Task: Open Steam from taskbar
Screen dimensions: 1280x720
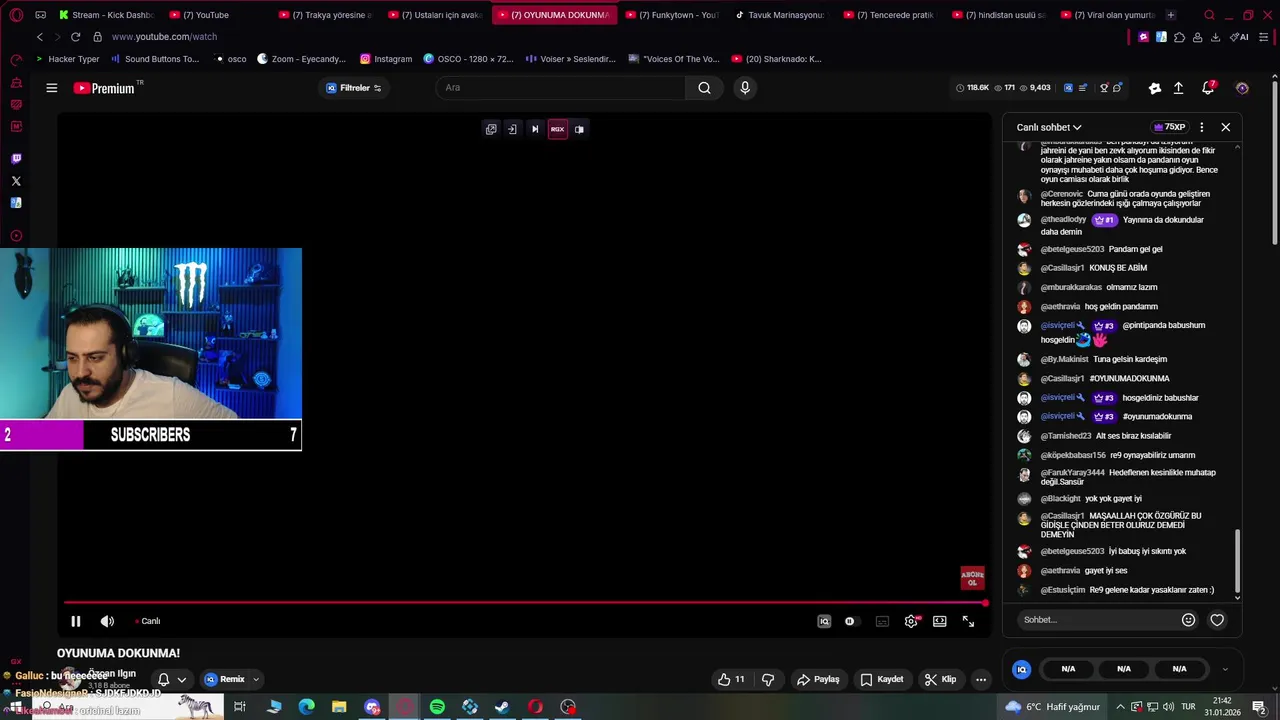Action: coord(502,707)
